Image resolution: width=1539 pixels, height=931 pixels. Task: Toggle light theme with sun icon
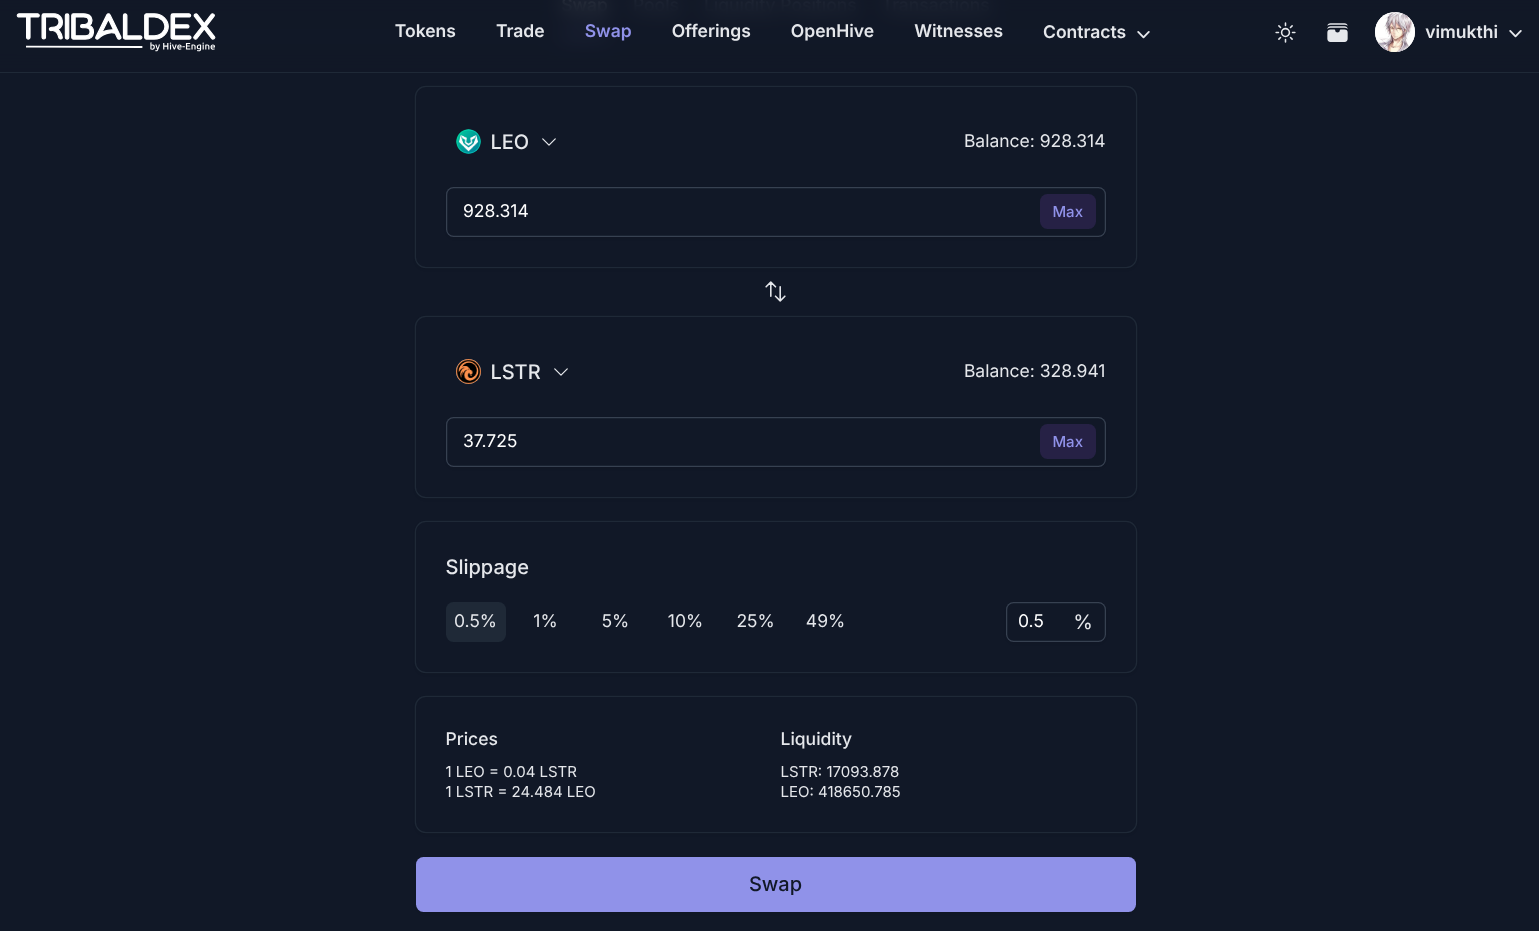click(1285, 33)
